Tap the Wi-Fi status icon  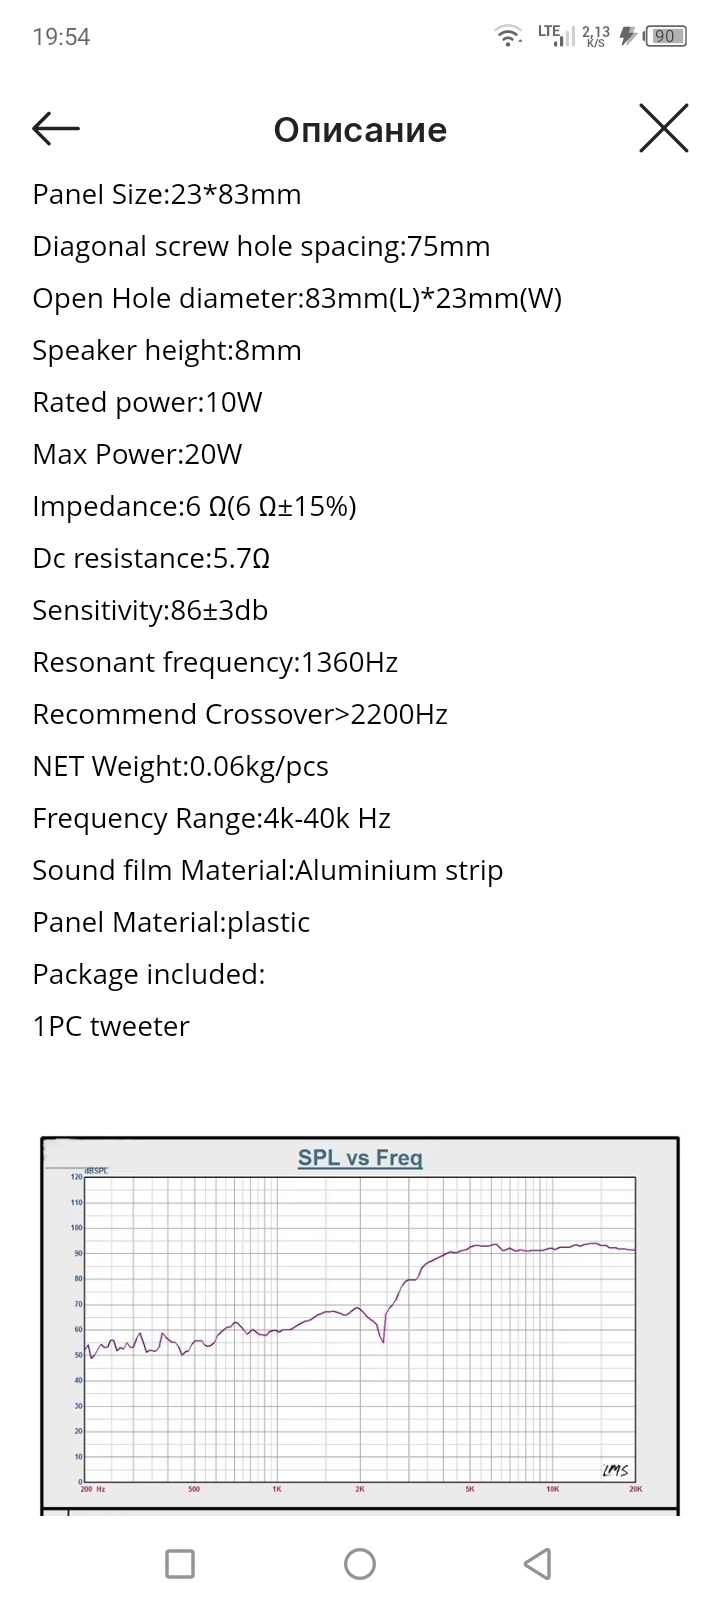tap(509, 36)
